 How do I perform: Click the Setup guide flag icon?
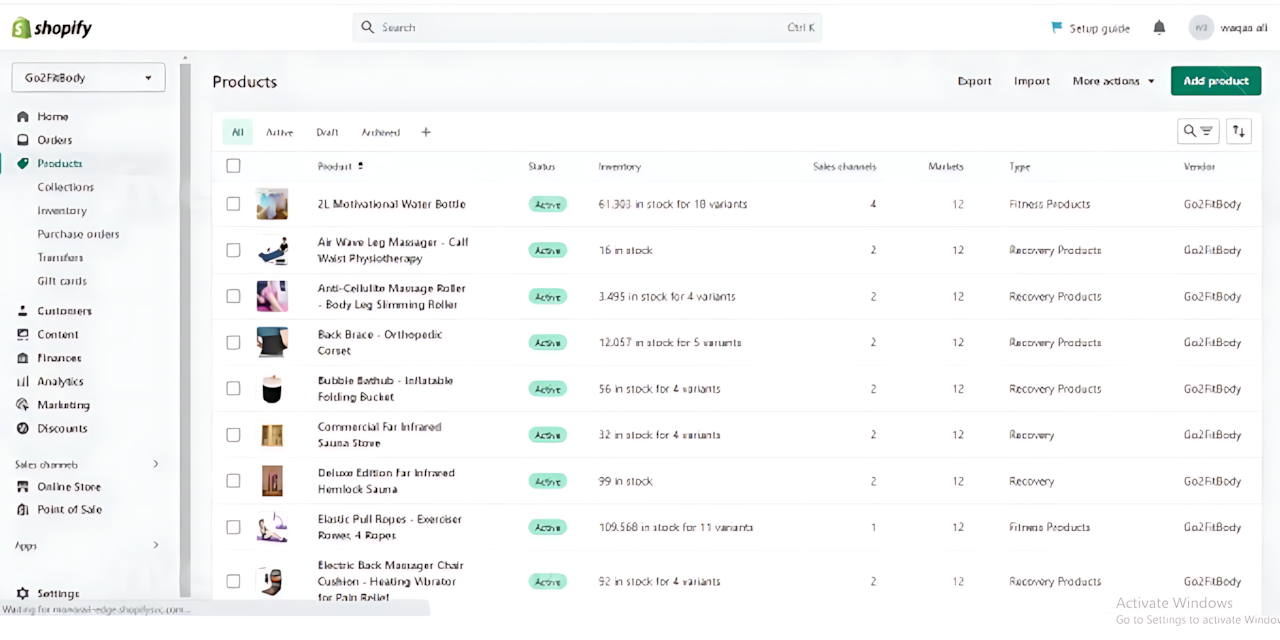1056,27
